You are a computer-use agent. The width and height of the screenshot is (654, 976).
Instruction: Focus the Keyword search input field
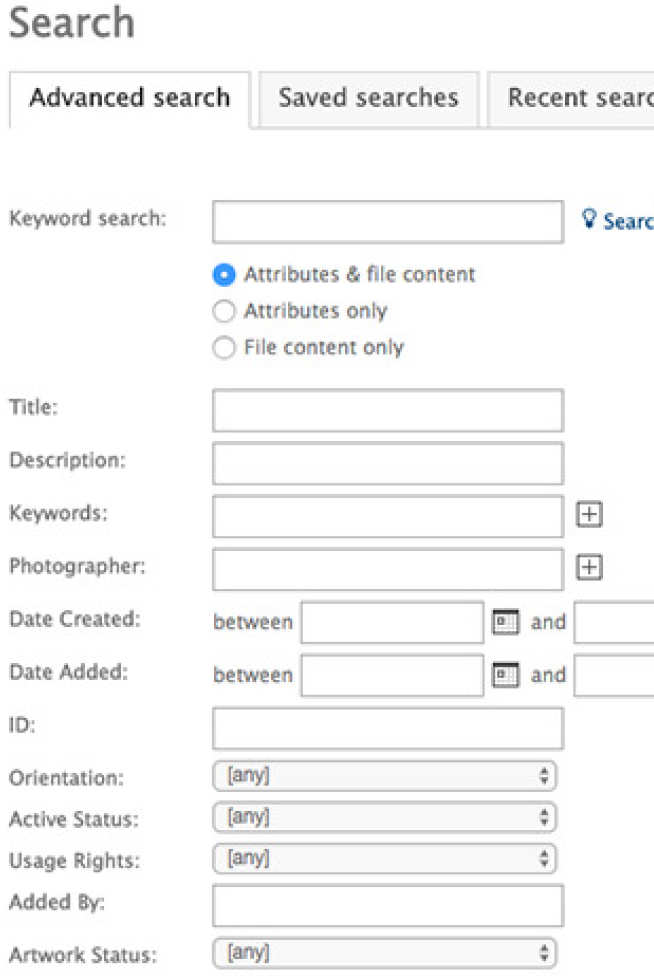click(x=387, y=222)
